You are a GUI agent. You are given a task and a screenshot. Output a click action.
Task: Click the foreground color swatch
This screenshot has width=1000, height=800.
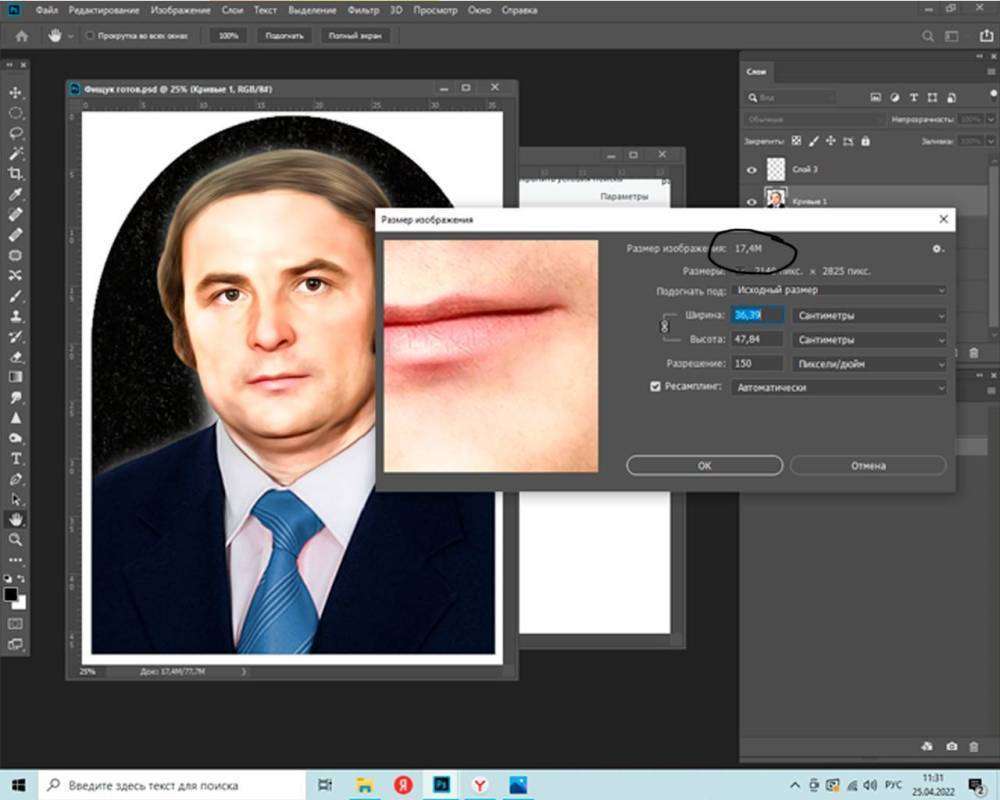[11, 594]
